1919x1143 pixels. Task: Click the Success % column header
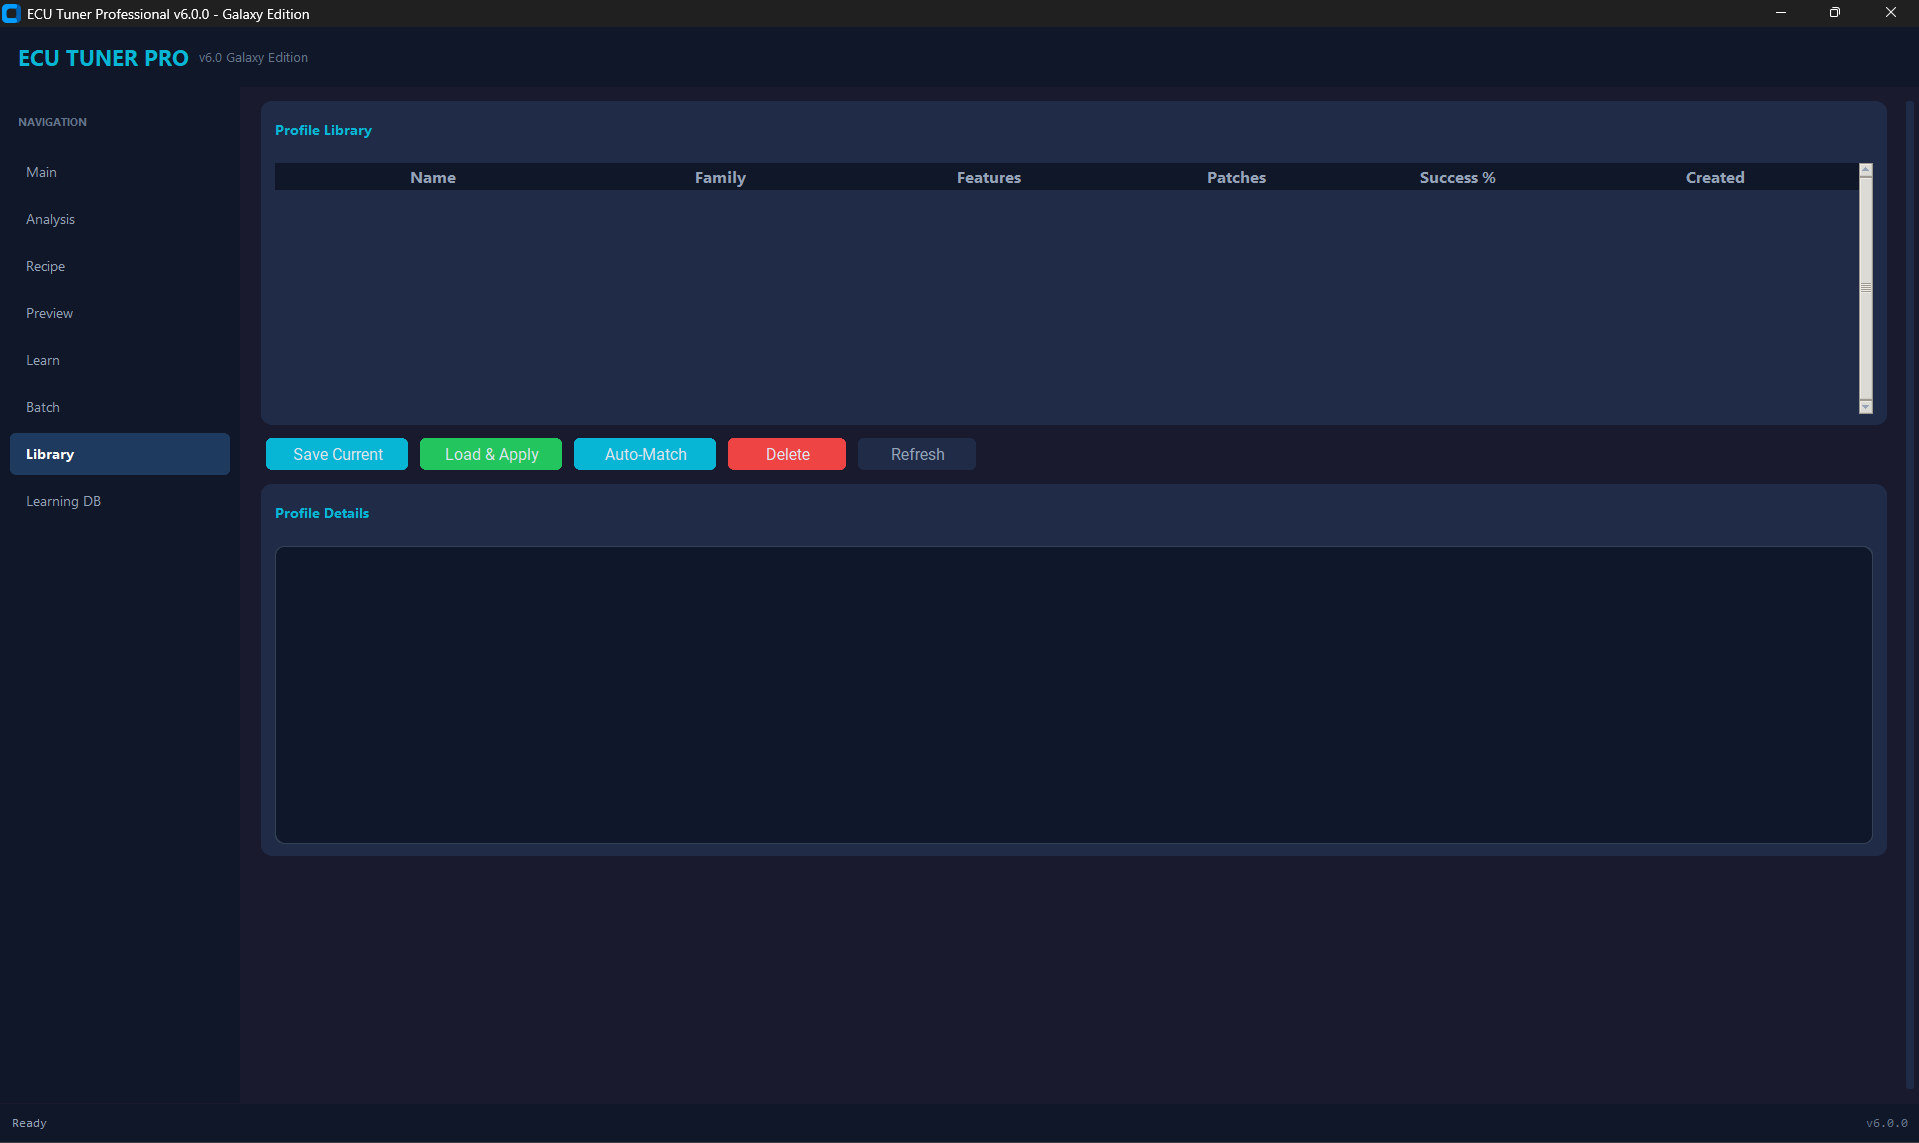pos(1457,177)
